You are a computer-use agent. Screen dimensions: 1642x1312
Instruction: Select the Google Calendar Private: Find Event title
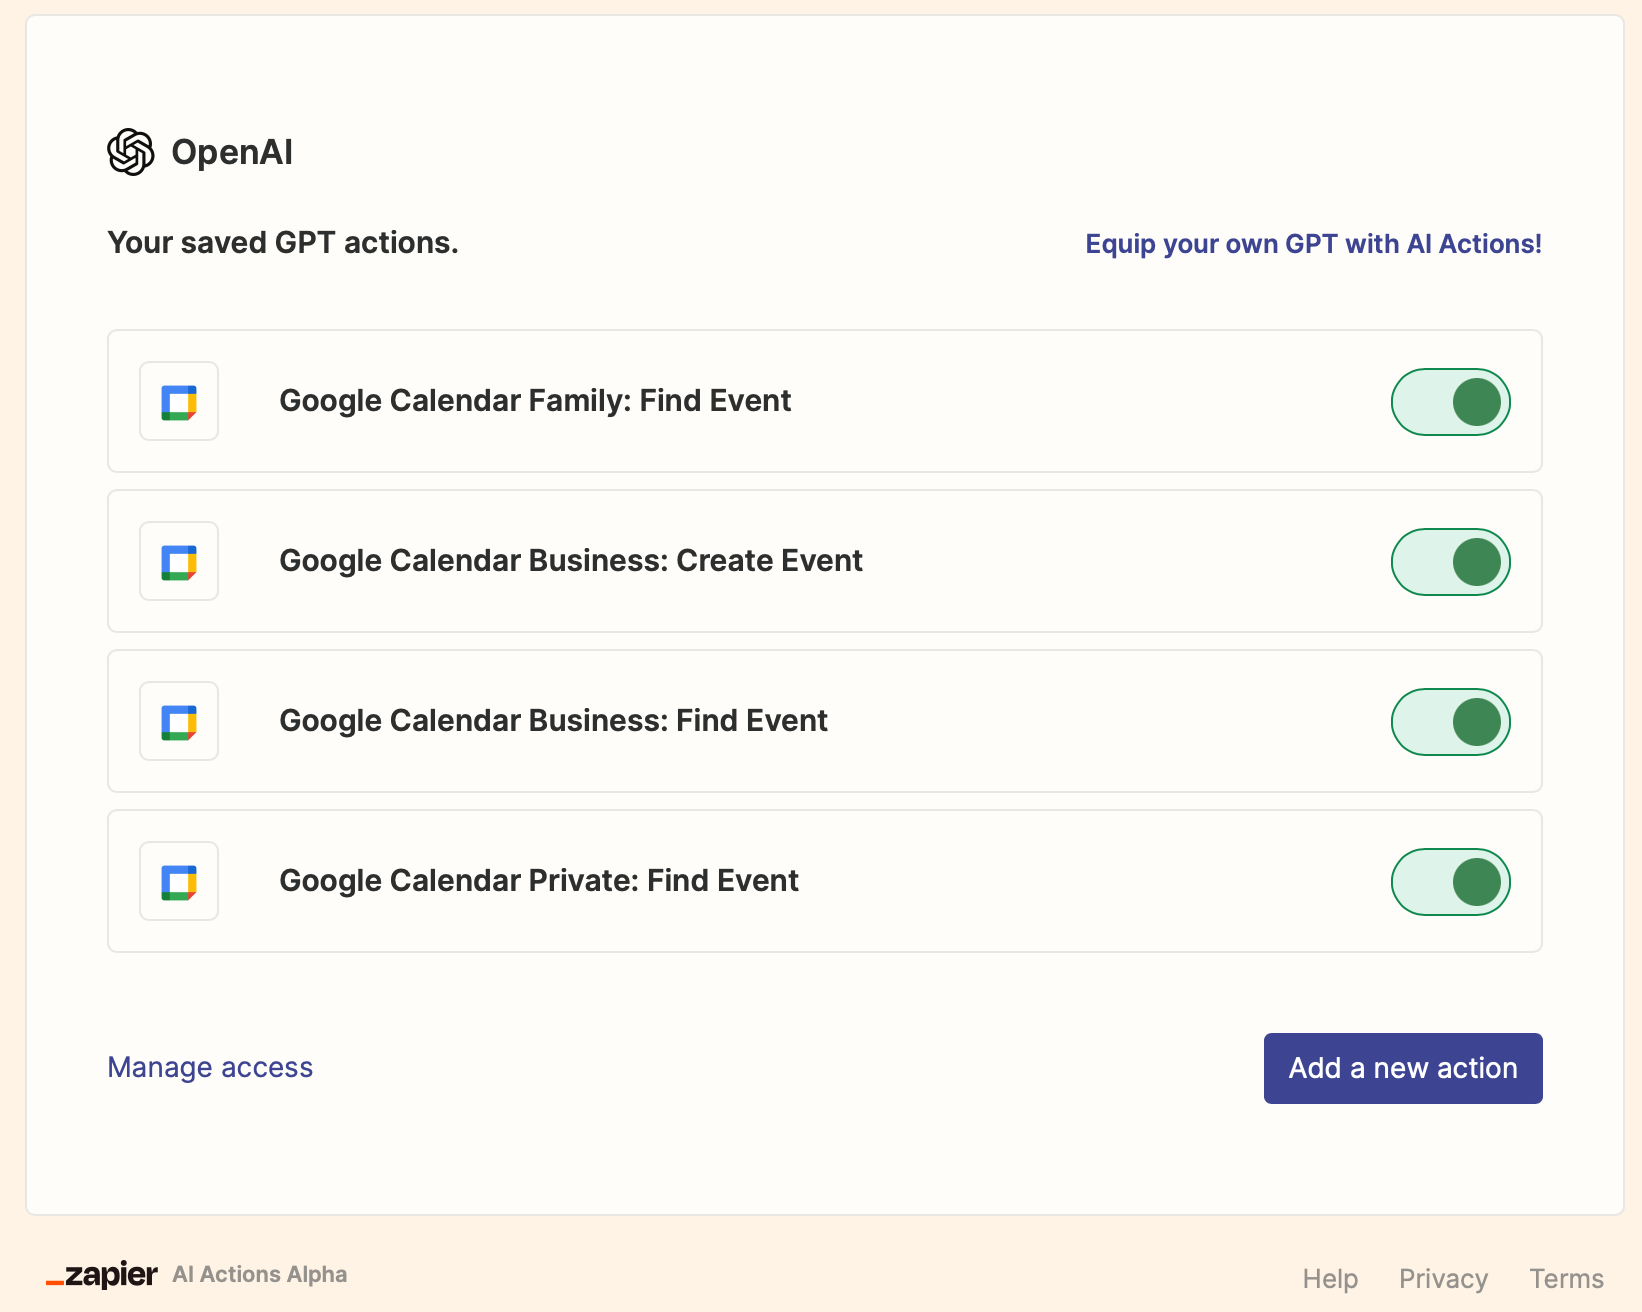pos(539,881)
